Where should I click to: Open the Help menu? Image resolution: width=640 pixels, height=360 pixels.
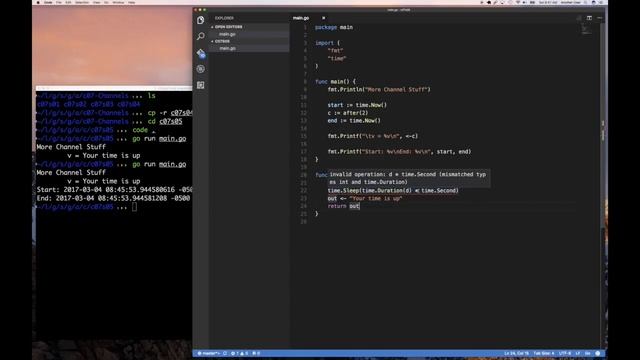131,2
